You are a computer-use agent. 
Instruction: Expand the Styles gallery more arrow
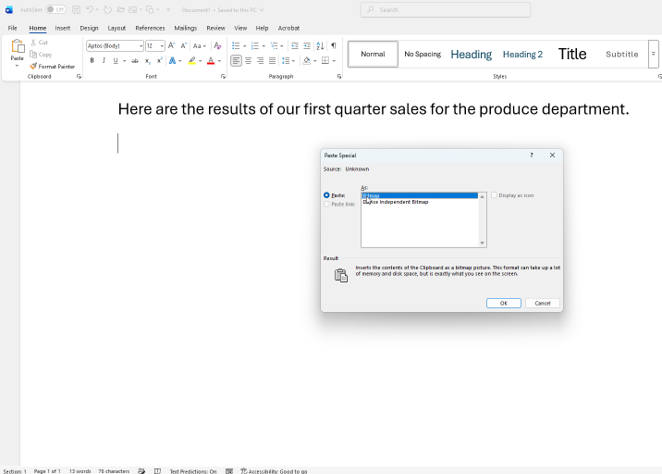point(653,54)
